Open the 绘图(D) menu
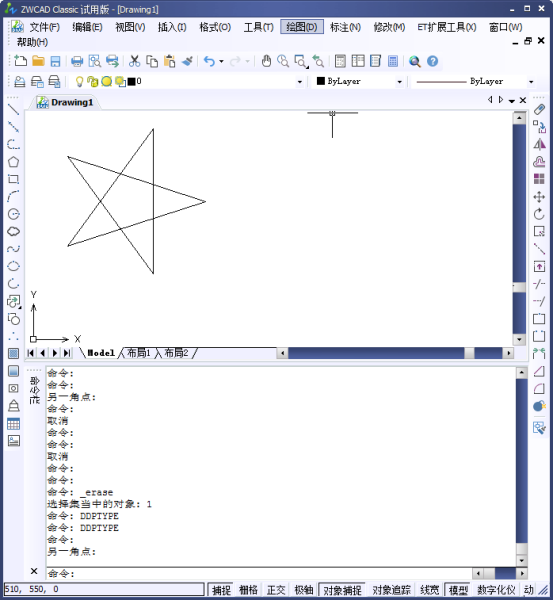The height and width of the screenshot is (601, 554). pyautogui.click(x=302, y=27)
